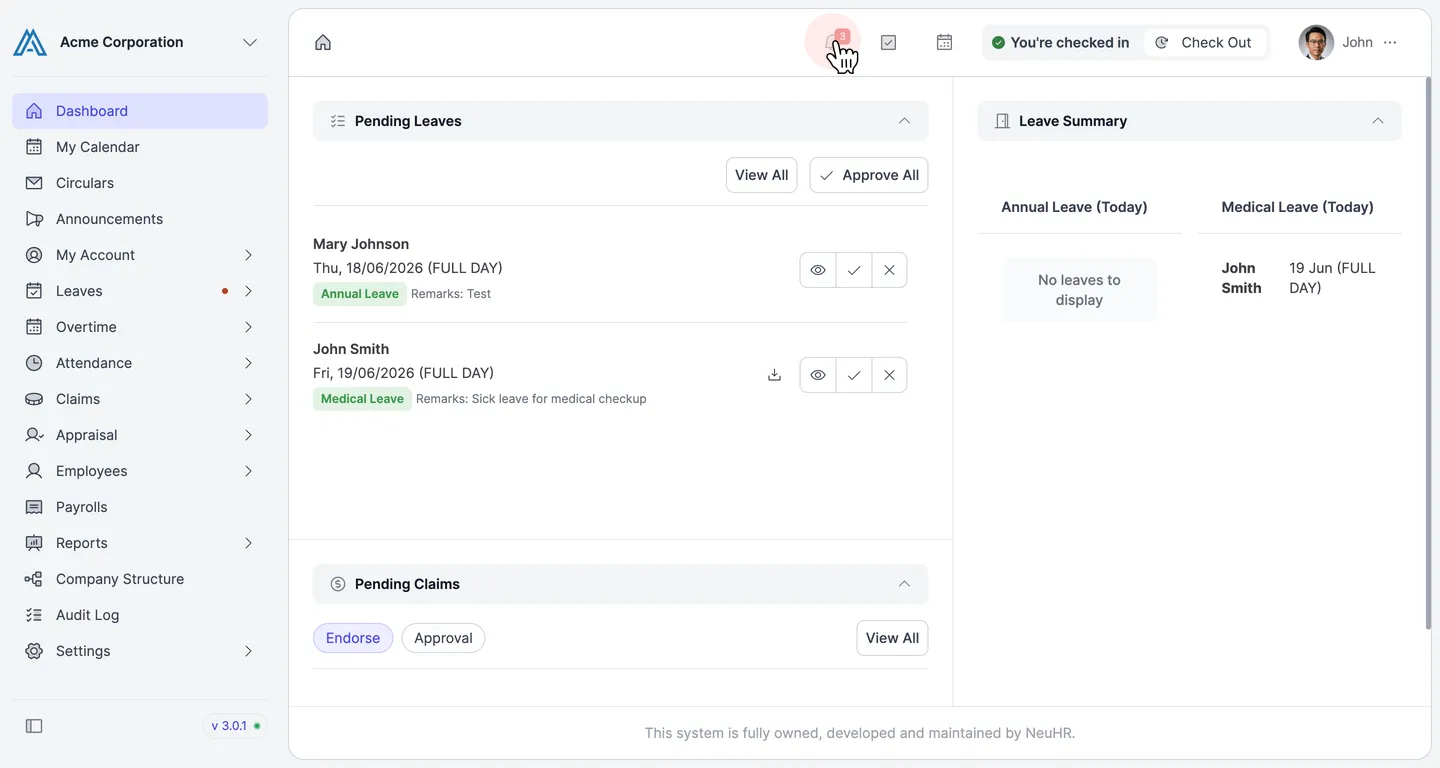Viewport: 1440px width, 768px height.
Task: Expand the Attendance submenu
Action: (248, 363)
